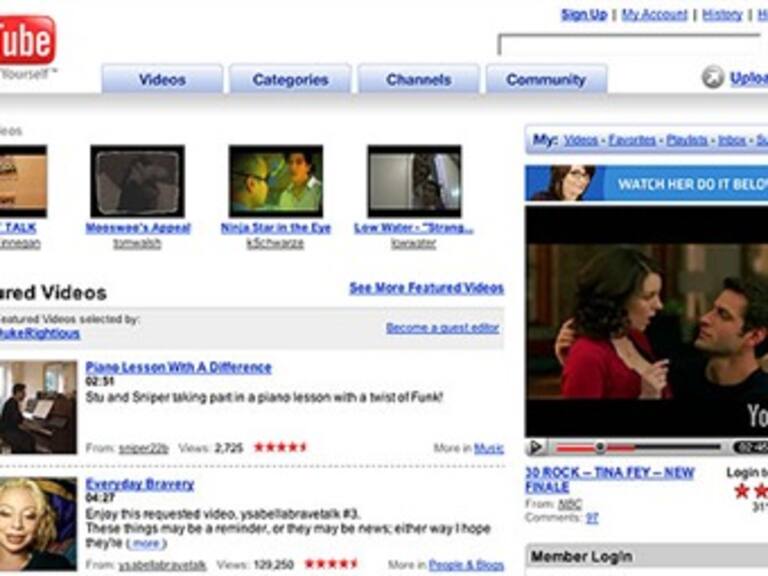The height and width of the screenshot is (576, 768).
Task: Open Everyday Bravery title link
Action: (140, 484)
